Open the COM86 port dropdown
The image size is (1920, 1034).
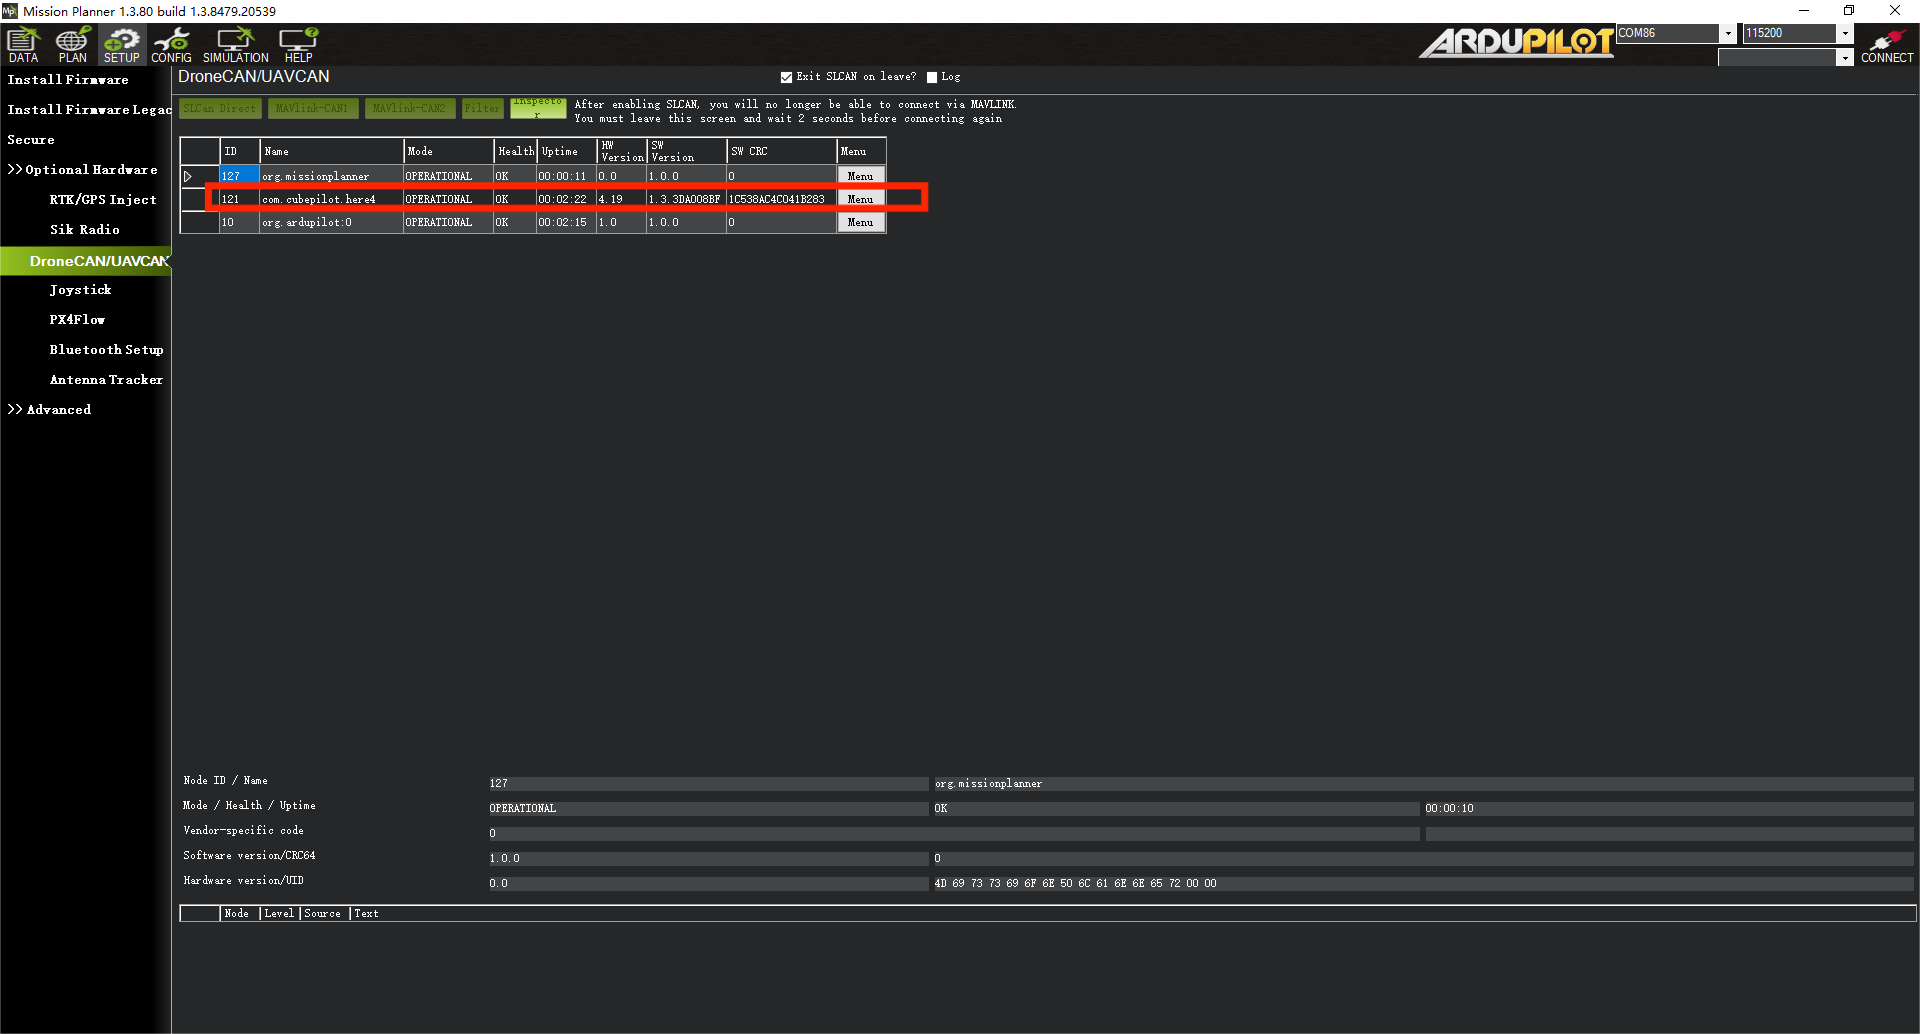coord(1727,33)
